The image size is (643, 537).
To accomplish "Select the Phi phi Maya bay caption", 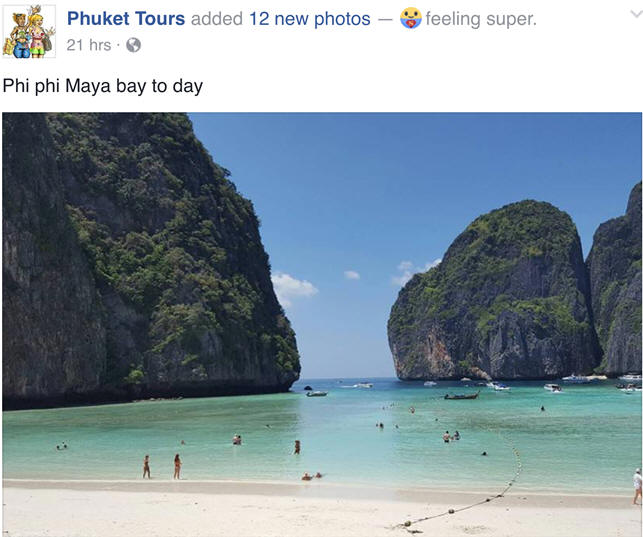I will click(x=103, y=86).
